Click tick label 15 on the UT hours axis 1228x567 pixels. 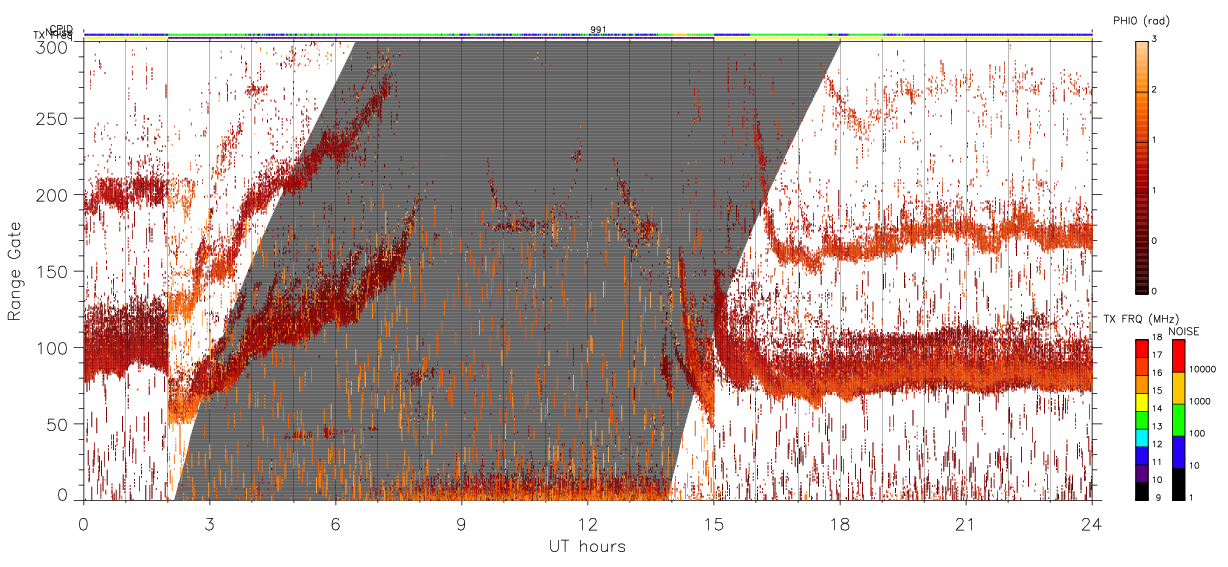pyautogui.click(x=714, y=523)
